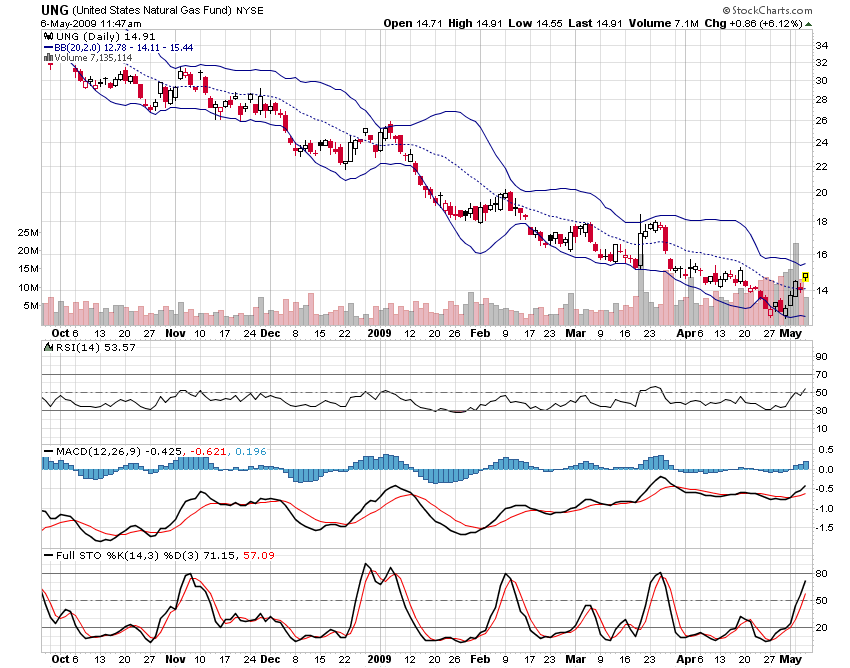Click the MACD(12,26,9) -0.425 label
The image size is (850, 668).
click(119, 451)
